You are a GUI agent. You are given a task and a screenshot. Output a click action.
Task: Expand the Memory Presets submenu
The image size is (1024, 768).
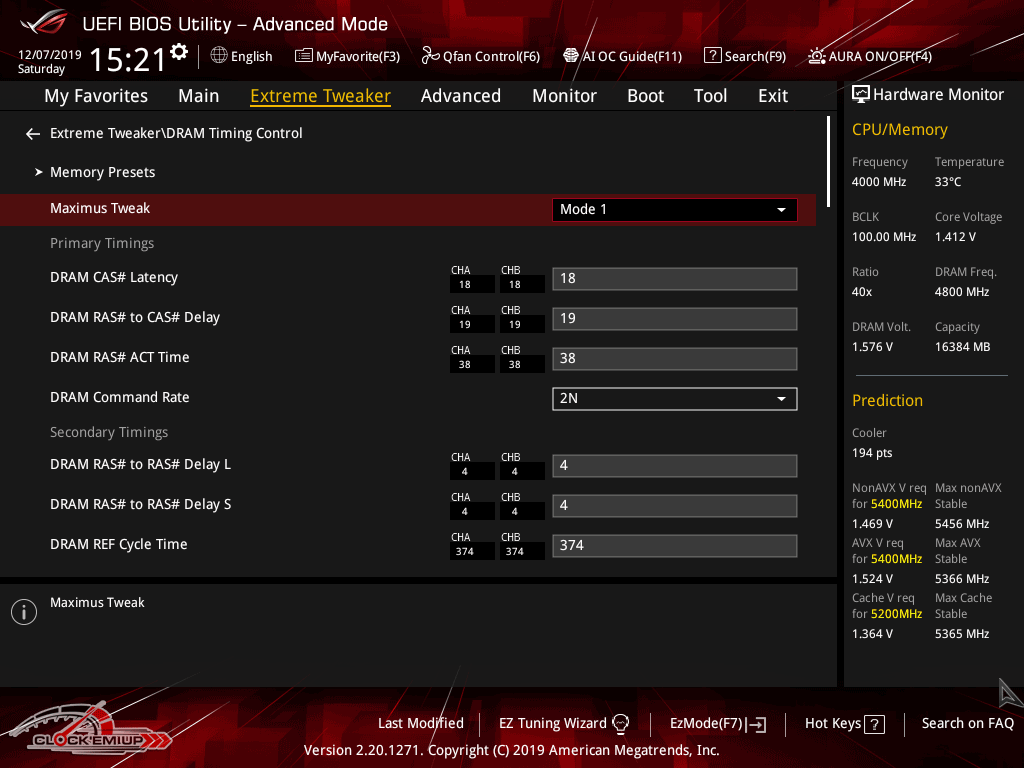[102, 172]
